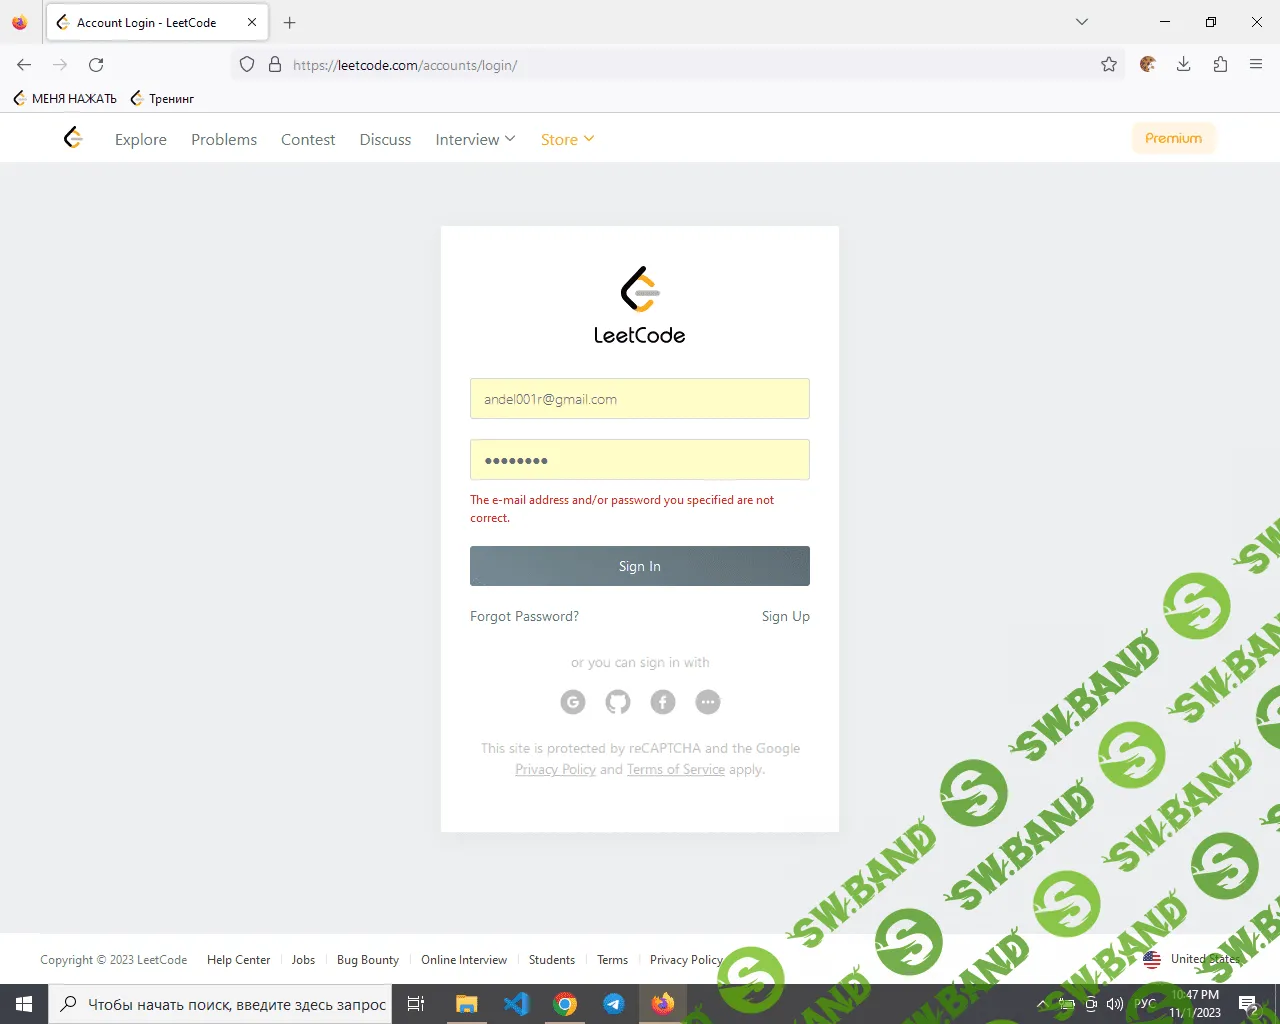Sign in with GitHub icon

tap(618, 702)
